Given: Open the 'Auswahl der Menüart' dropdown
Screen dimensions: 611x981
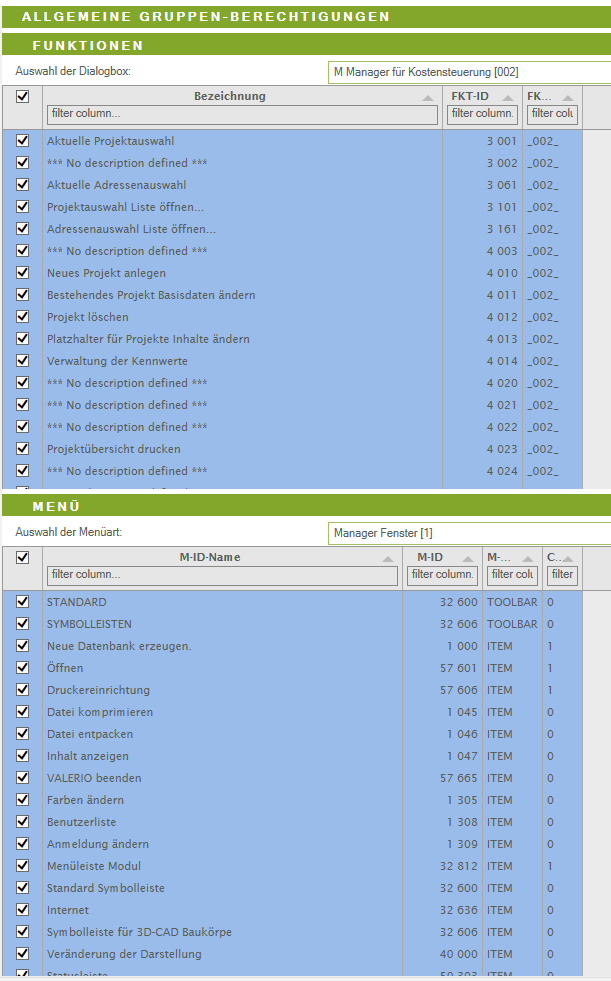Looking at the screenshot, I should tap(470, 533).
